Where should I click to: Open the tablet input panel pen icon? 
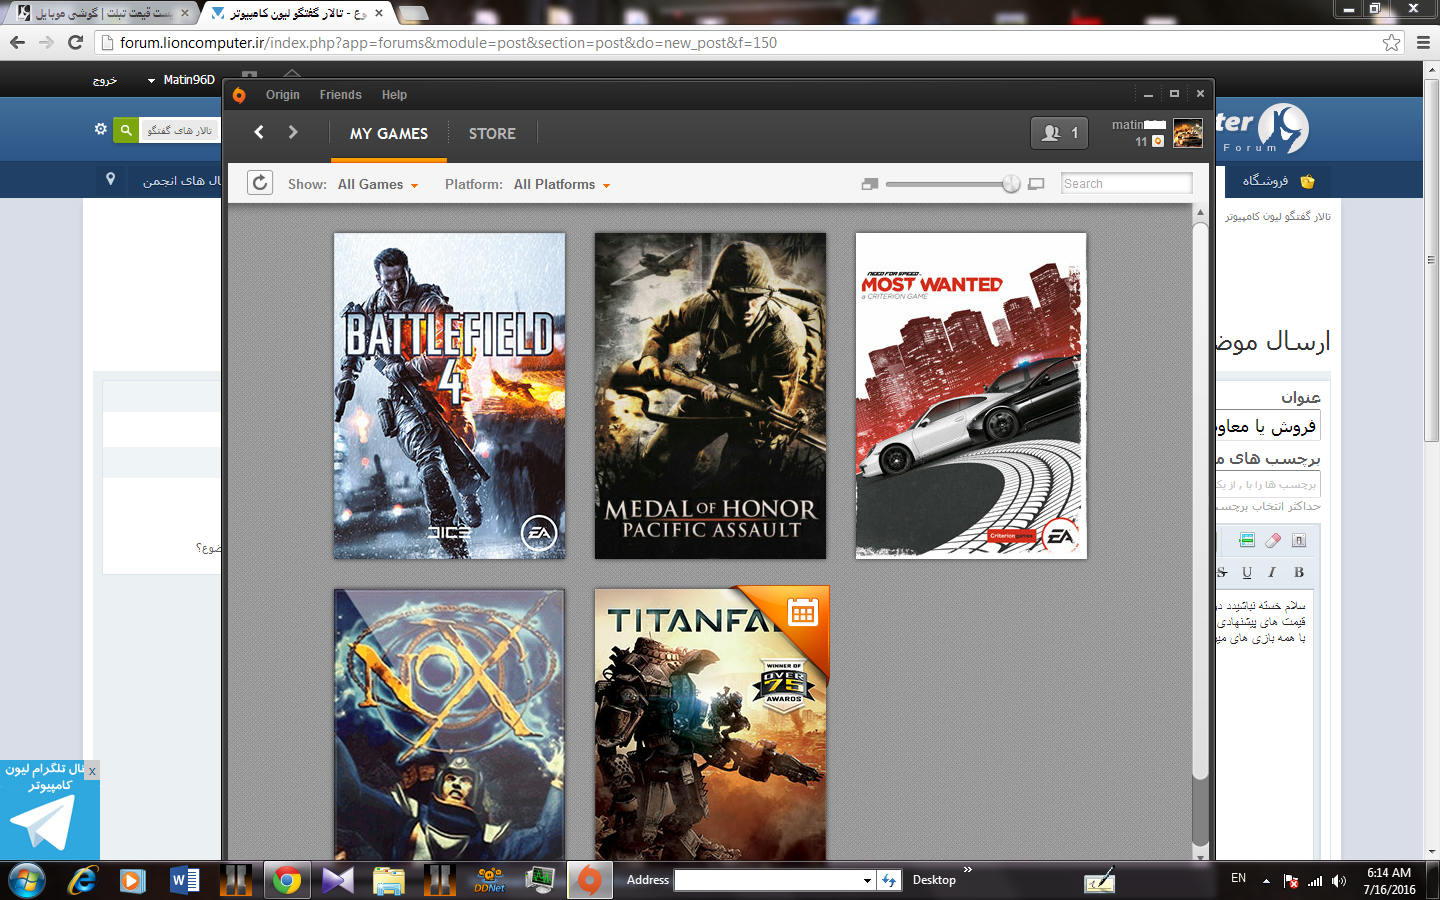[x=1099, y=881]
